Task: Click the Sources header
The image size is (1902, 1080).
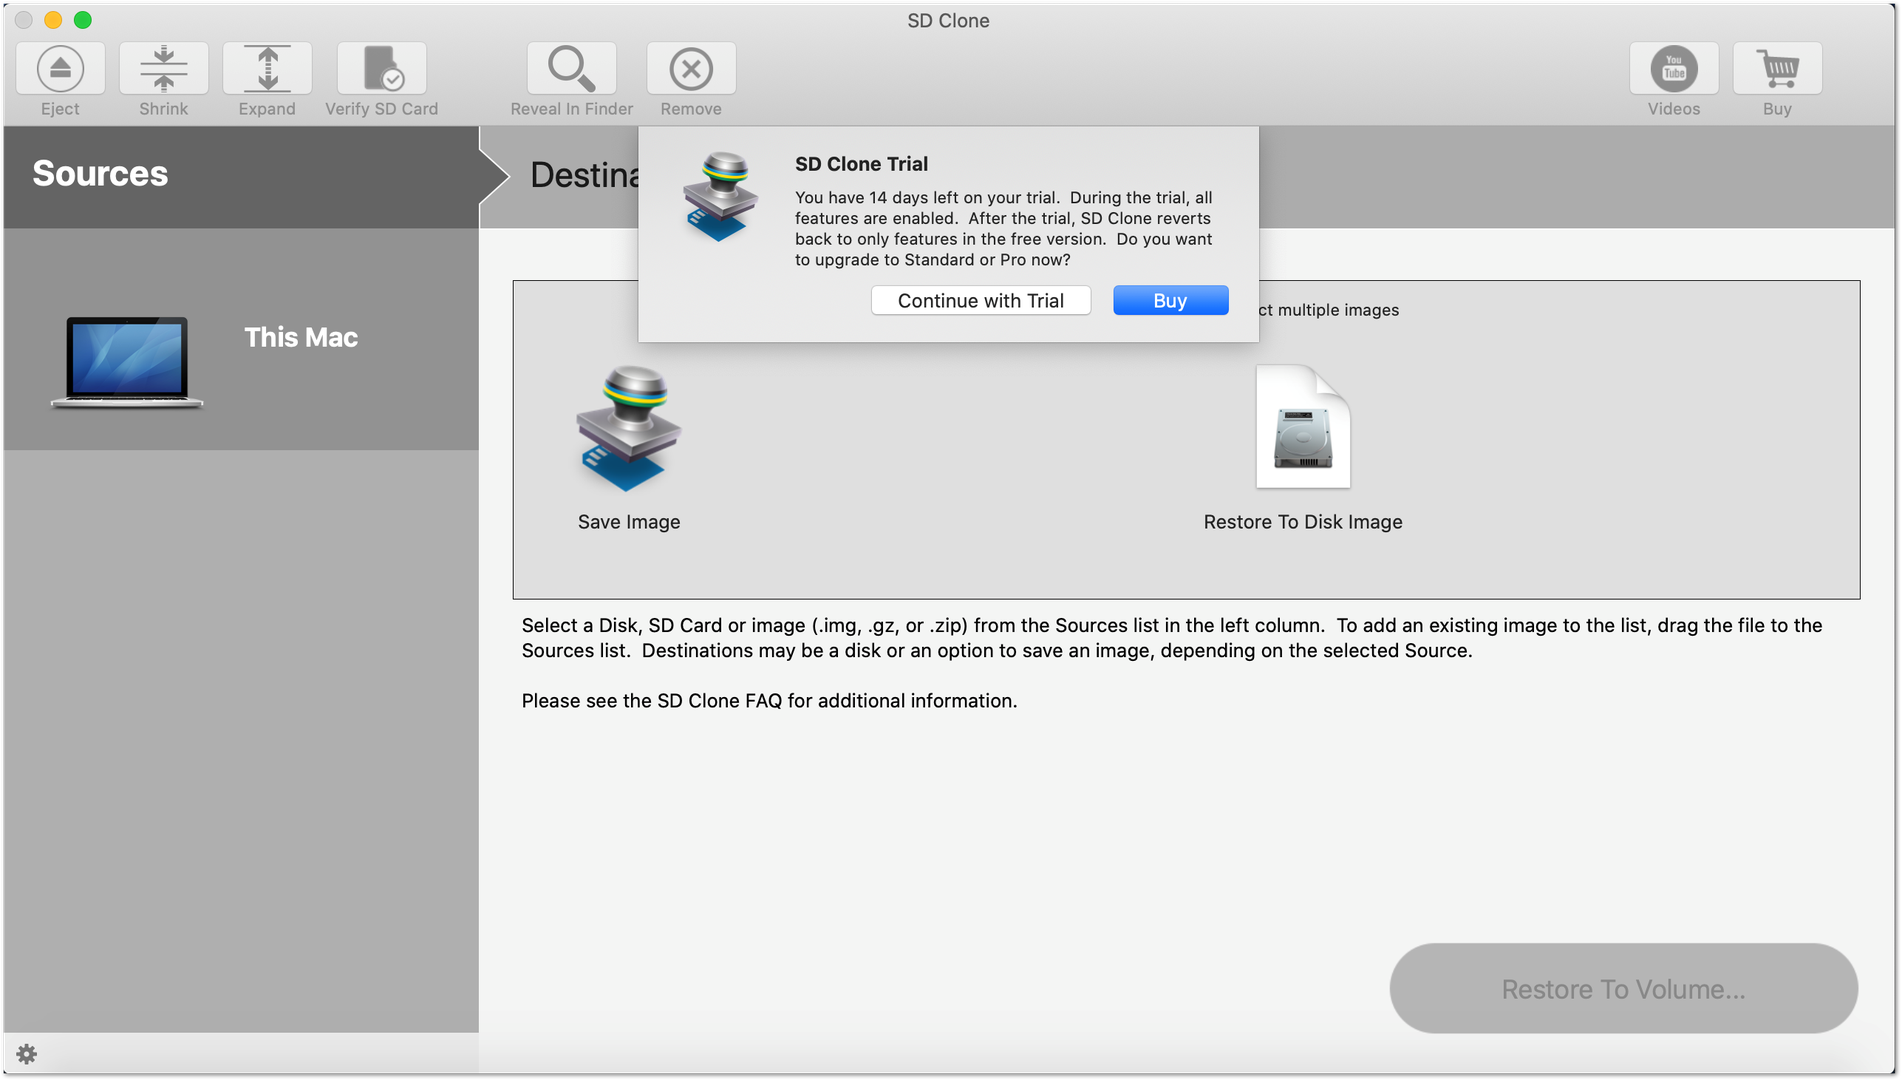Action: [100, 174]
